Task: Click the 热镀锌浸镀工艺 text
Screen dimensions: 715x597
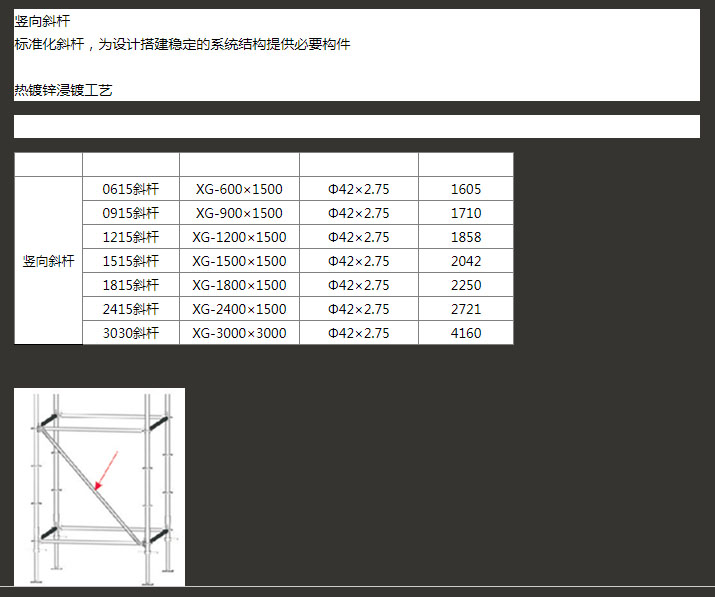Action: tap(63, 90)
